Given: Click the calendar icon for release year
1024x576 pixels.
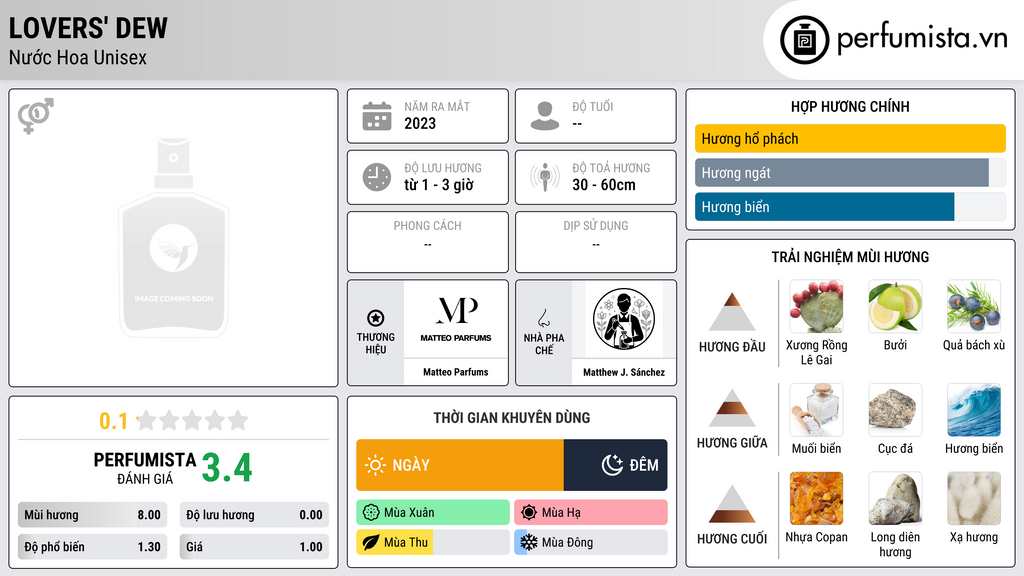Looking at the screenshot, I should coord(377,116).
